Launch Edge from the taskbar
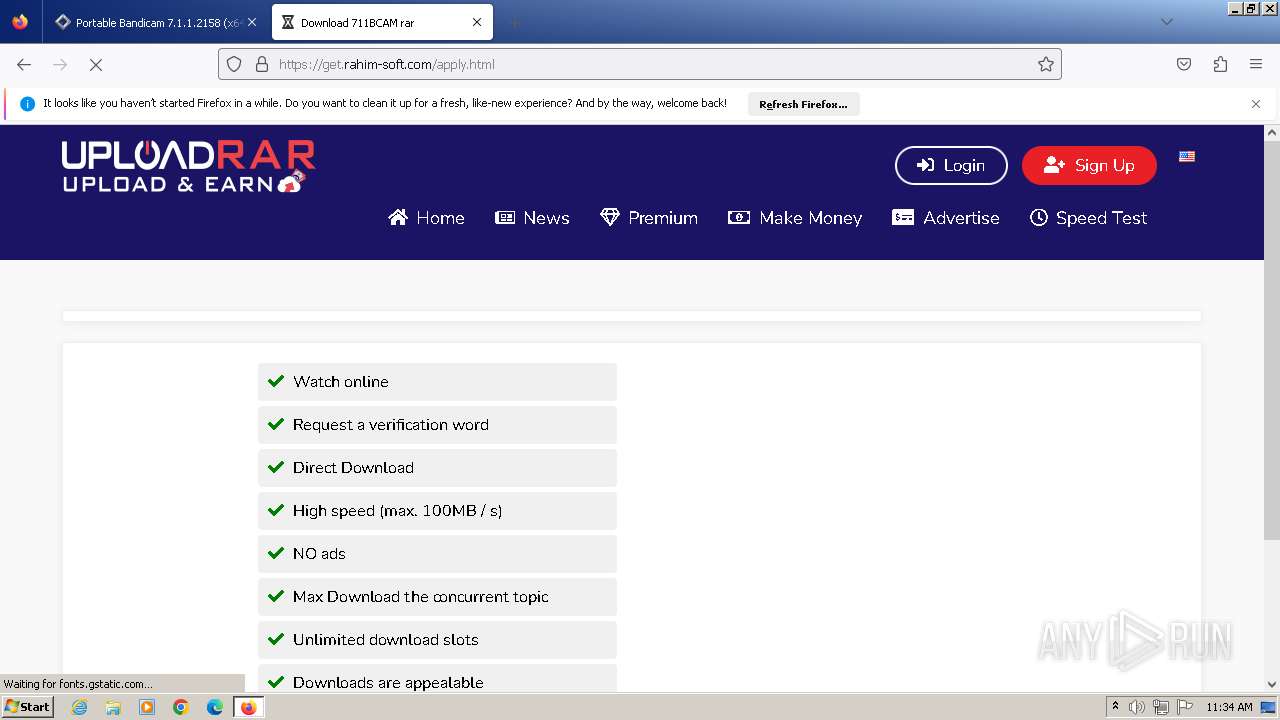 pos(215,707)
